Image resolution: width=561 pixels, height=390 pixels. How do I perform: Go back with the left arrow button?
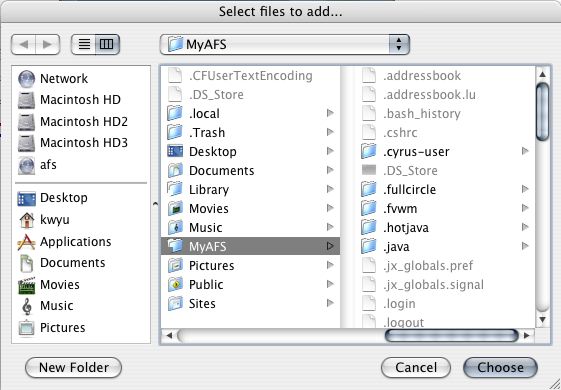[x=23, y=44]
